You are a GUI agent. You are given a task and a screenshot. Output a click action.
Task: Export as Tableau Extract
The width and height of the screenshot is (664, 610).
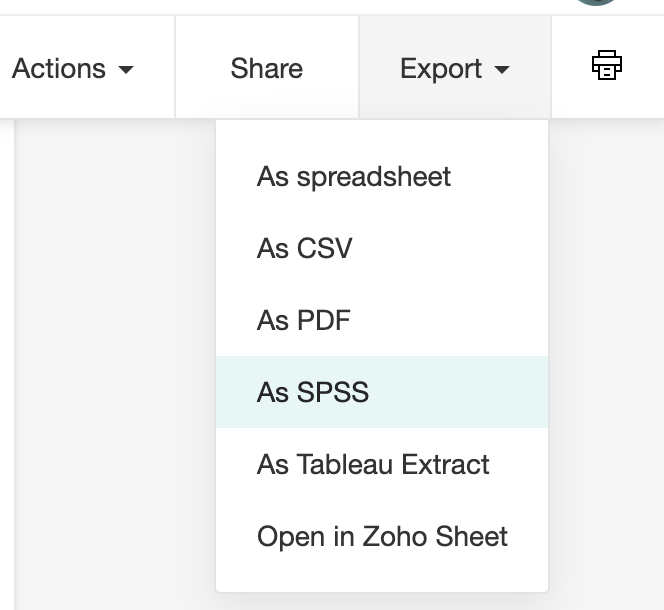pos(373,465)
